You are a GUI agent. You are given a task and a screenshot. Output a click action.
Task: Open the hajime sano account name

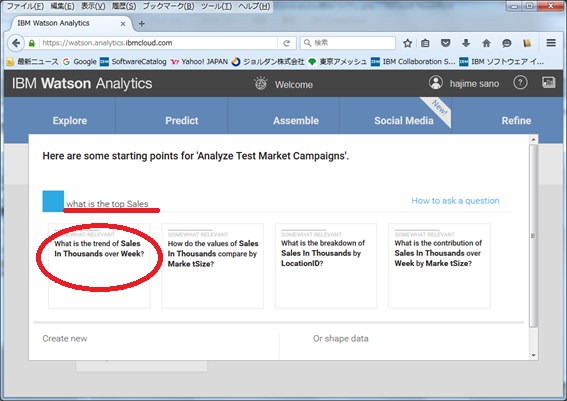[x=474, y=84]
